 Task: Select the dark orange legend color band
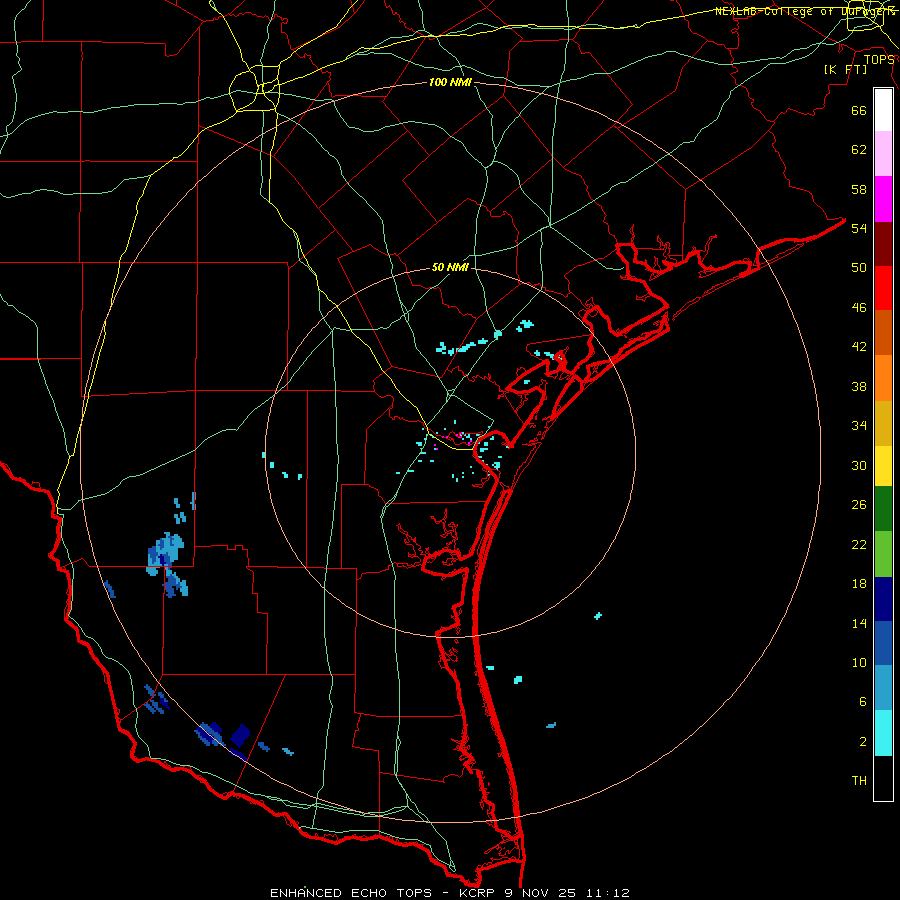tap(883, 332)
